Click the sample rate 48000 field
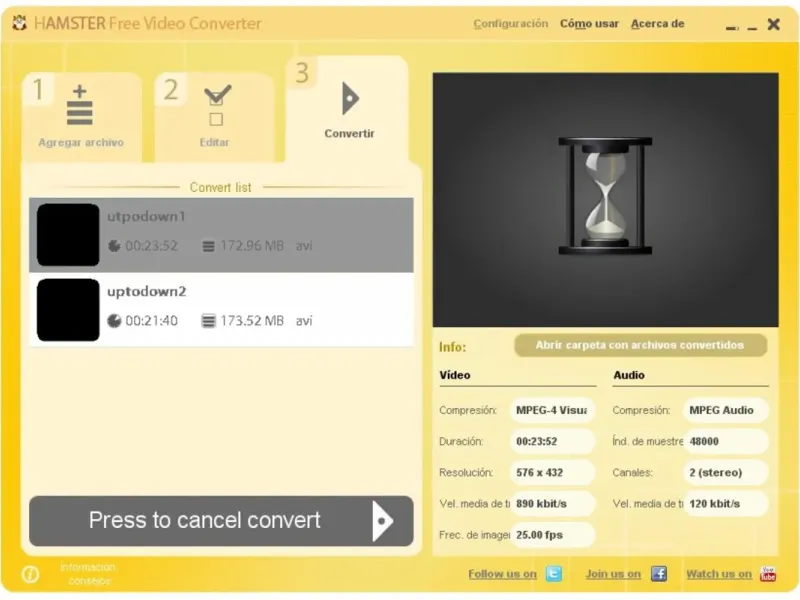800x600 pixels. 726,442
